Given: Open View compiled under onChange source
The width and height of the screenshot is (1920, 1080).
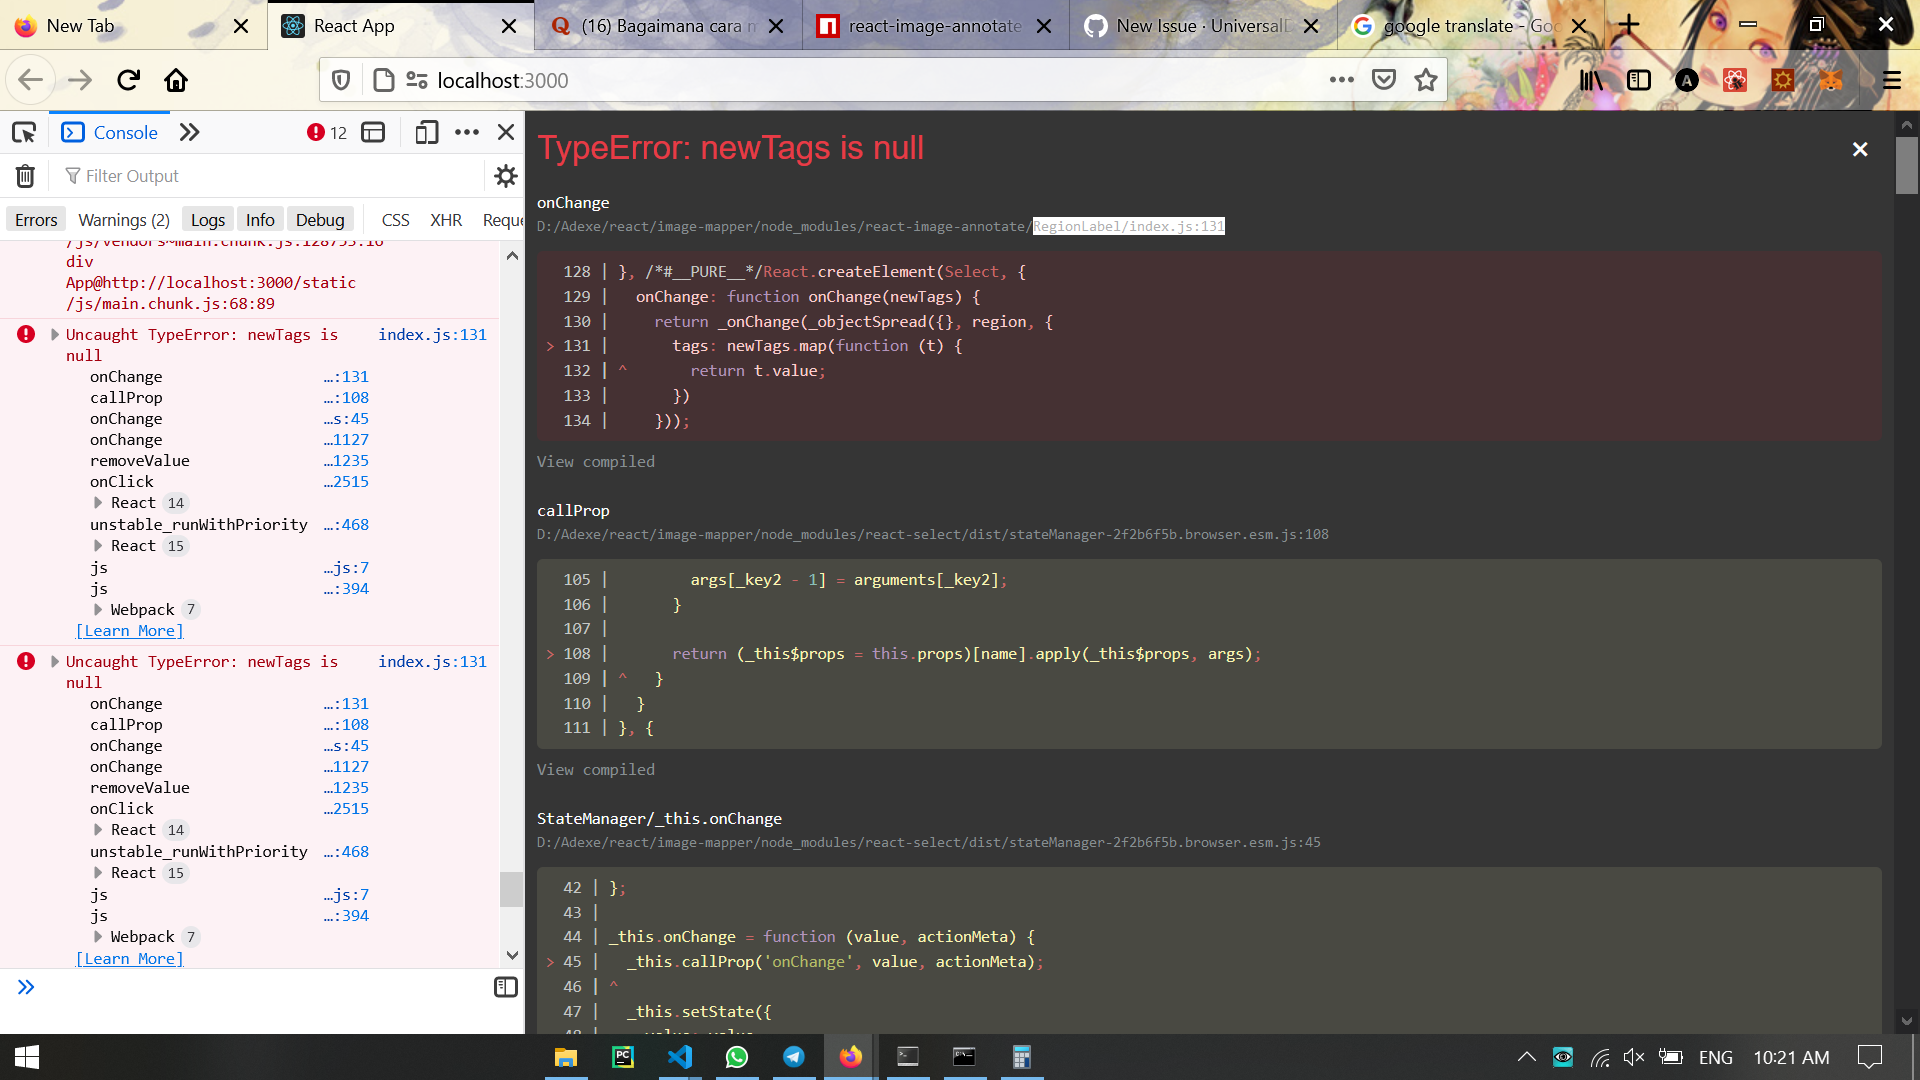Looking at the screenshot, I should point(595,461).
